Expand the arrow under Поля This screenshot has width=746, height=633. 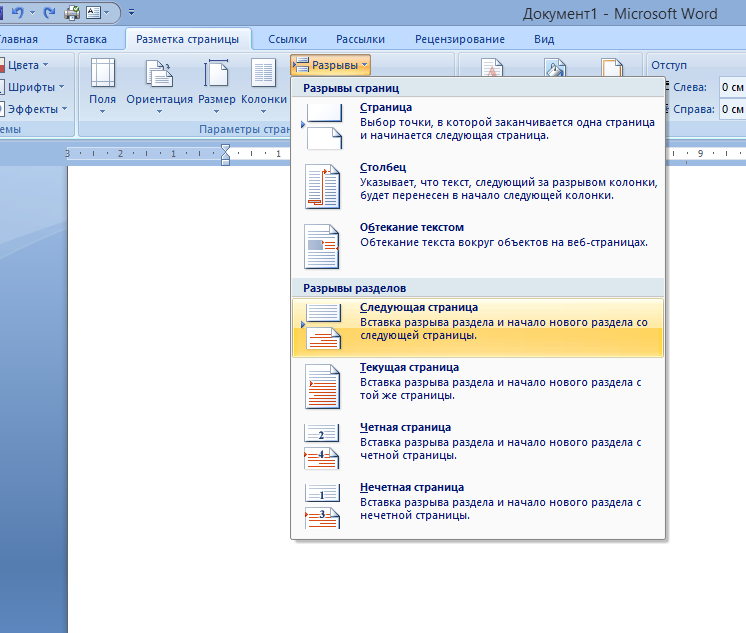click(102, 112)
